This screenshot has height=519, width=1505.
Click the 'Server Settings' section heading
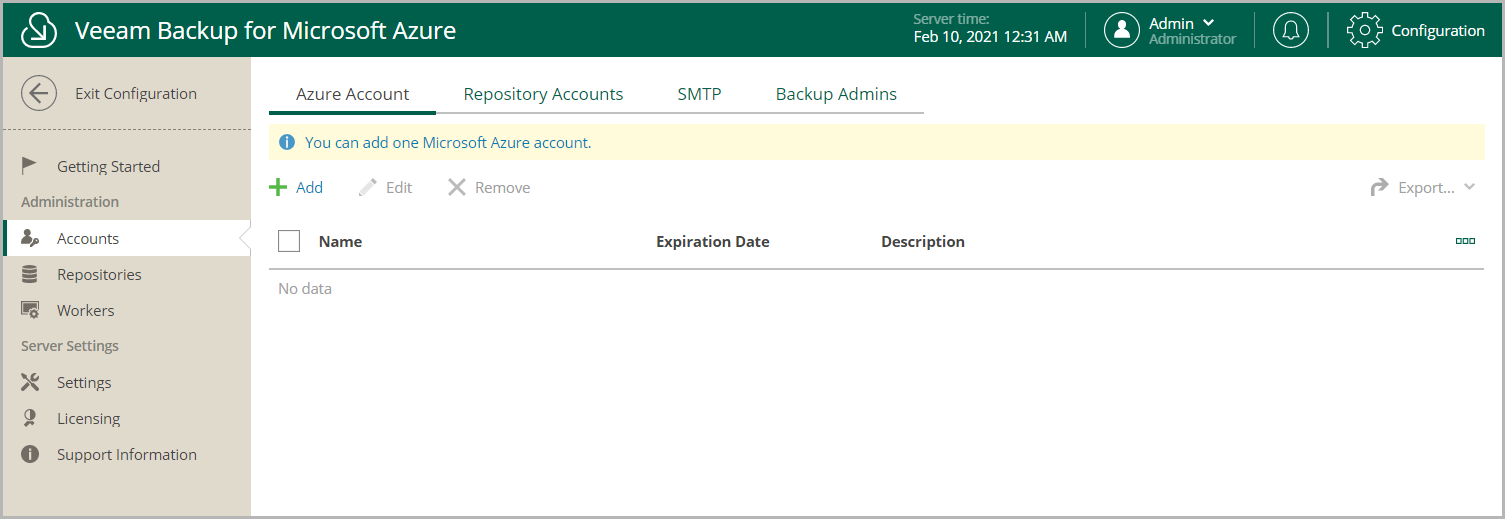coord(70,346)
